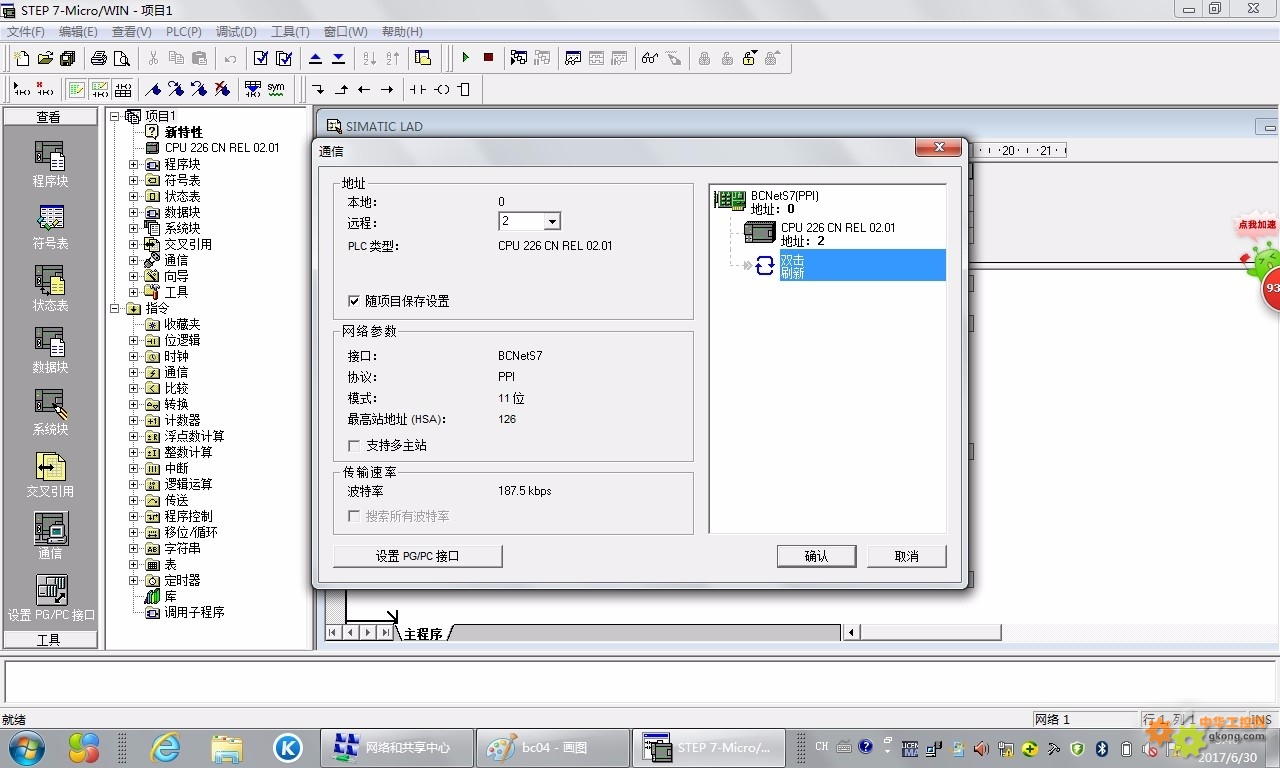Screen dimensions: 1280x768
Task: Click the line-down branch arrow icon
Action: (x=318, y=89)
